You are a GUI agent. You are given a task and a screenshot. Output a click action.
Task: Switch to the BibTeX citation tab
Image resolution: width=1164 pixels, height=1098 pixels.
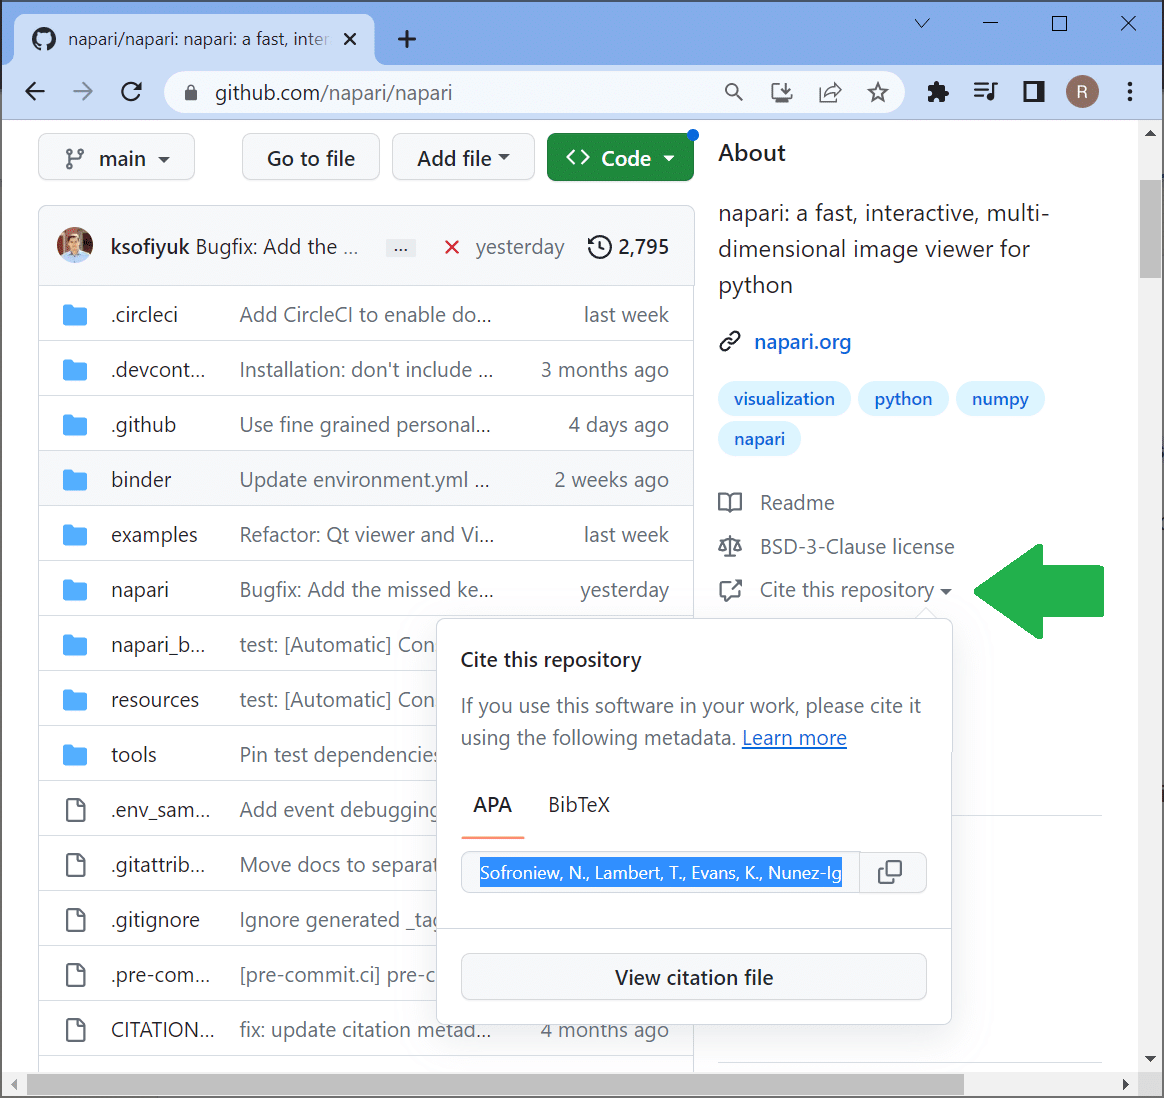[578, 805]
